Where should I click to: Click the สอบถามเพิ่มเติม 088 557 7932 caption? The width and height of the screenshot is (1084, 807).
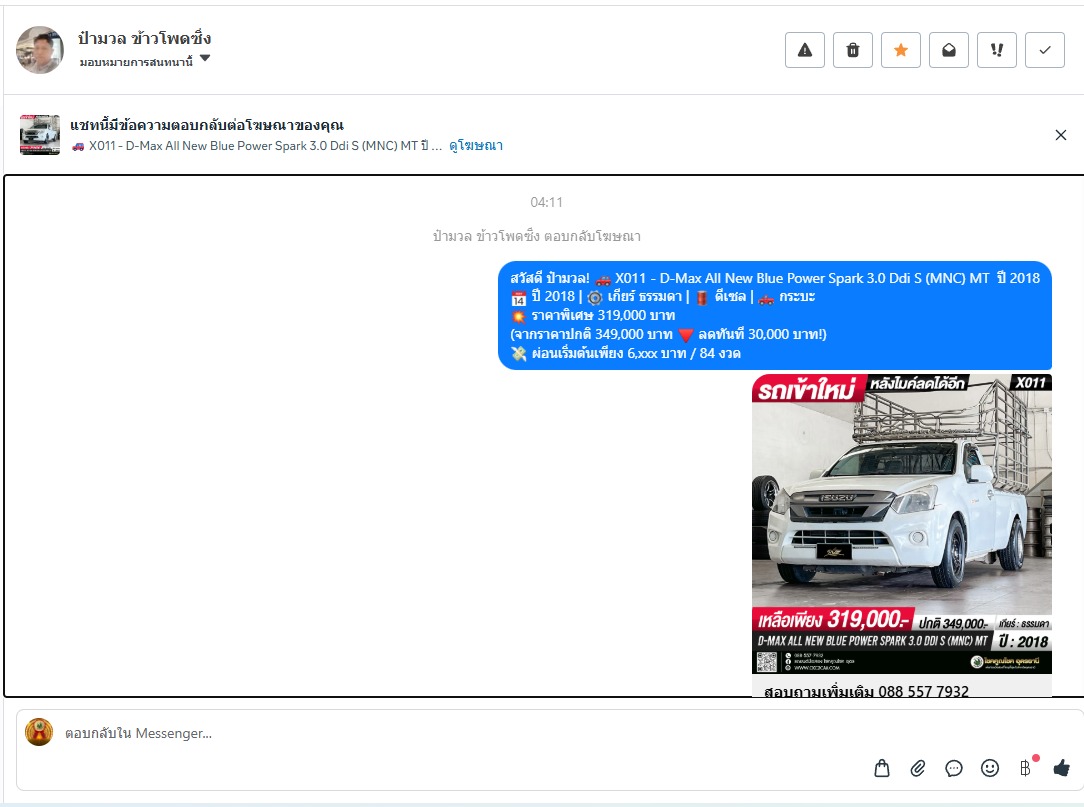[x=866, y=691]
